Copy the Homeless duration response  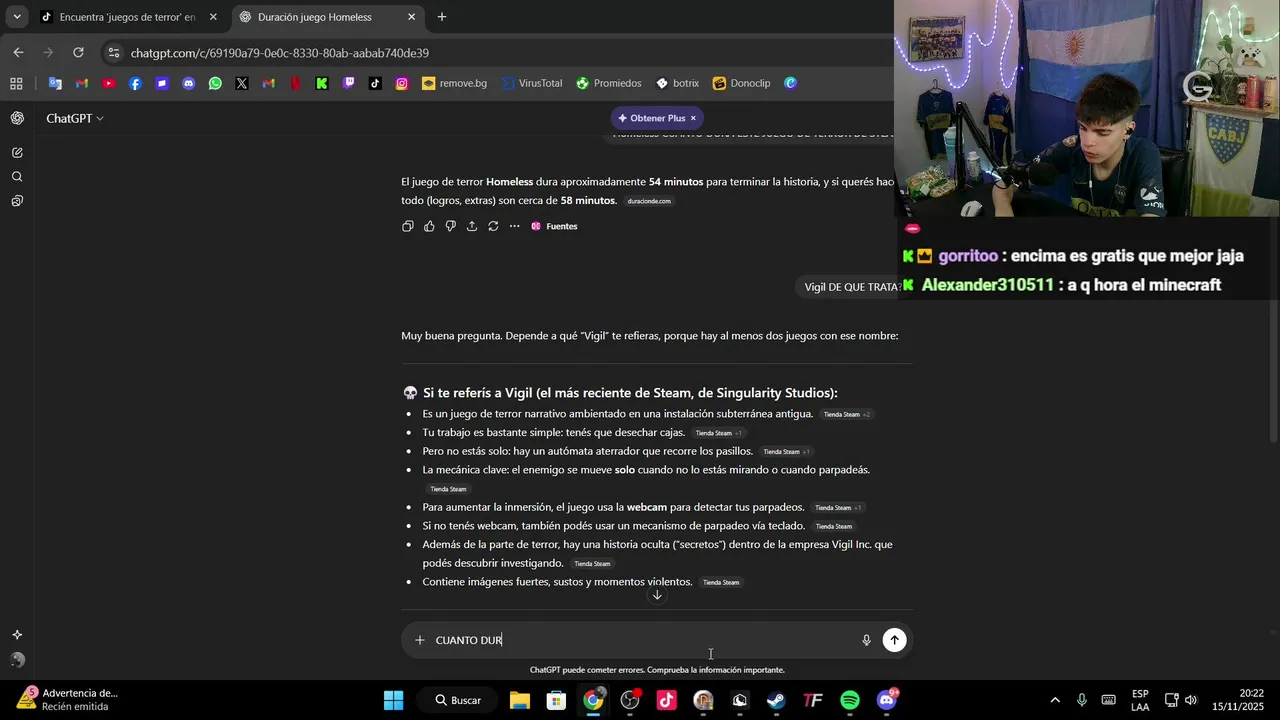tap(408, 226)
